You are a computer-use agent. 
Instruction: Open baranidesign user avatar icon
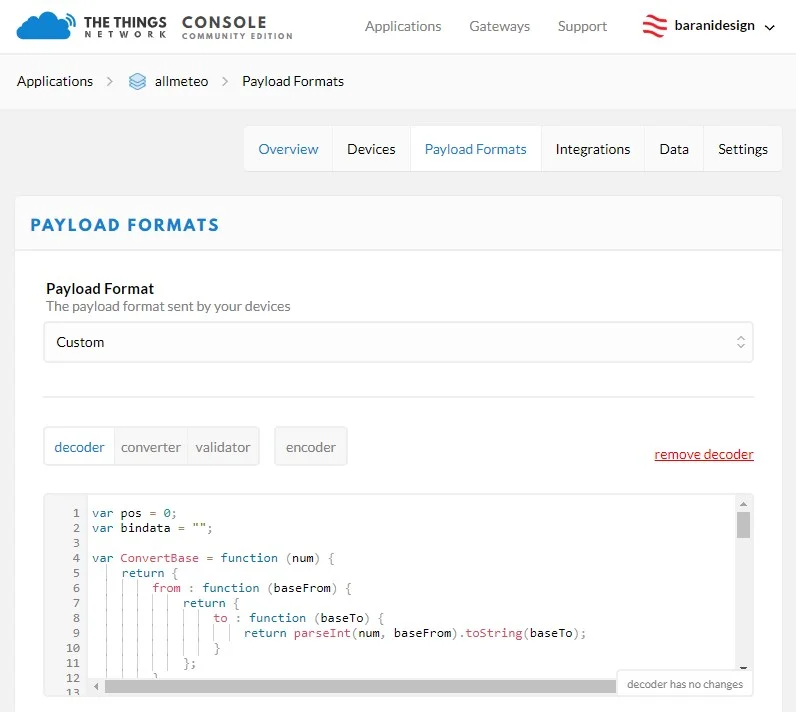tap(654, 25)
